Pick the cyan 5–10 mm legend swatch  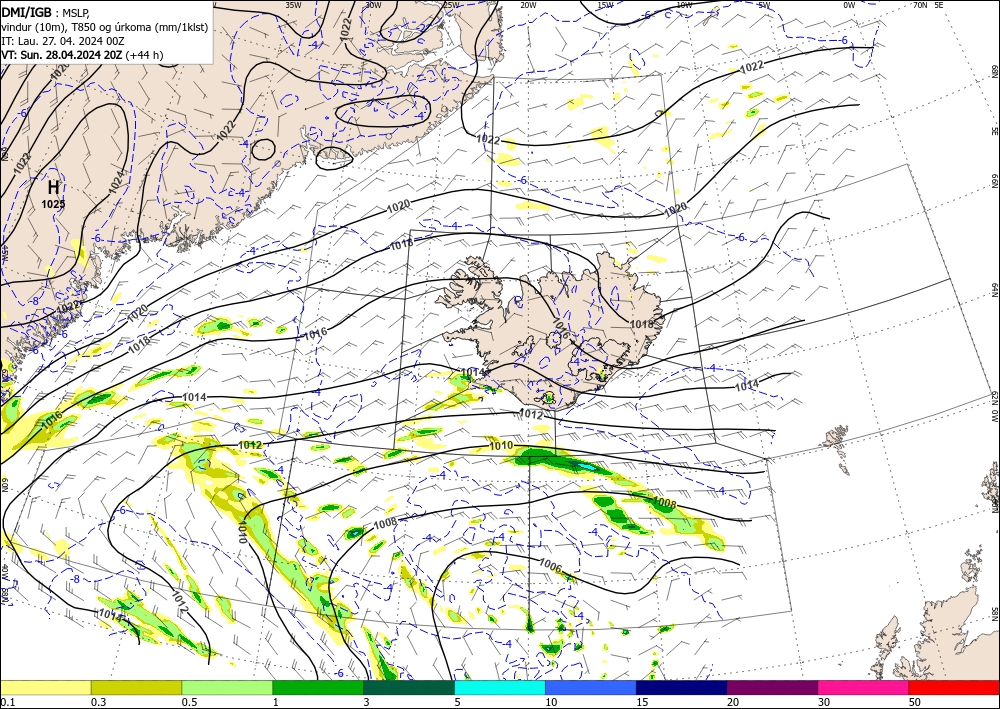pos(500,687)
